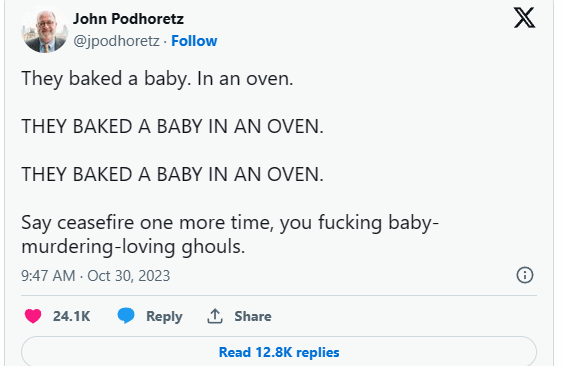Click the 'Say ceasefire one more time' sentence
The width and height of the screenshot is (564, 366).
(230, 223)
